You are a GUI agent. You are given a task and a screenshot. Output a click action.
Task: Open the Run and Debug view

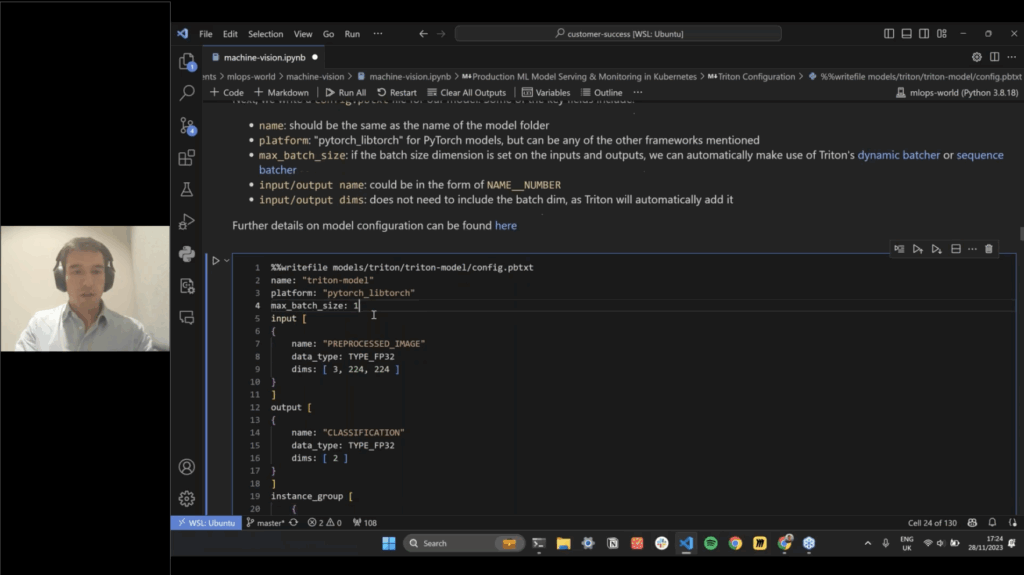187,221
